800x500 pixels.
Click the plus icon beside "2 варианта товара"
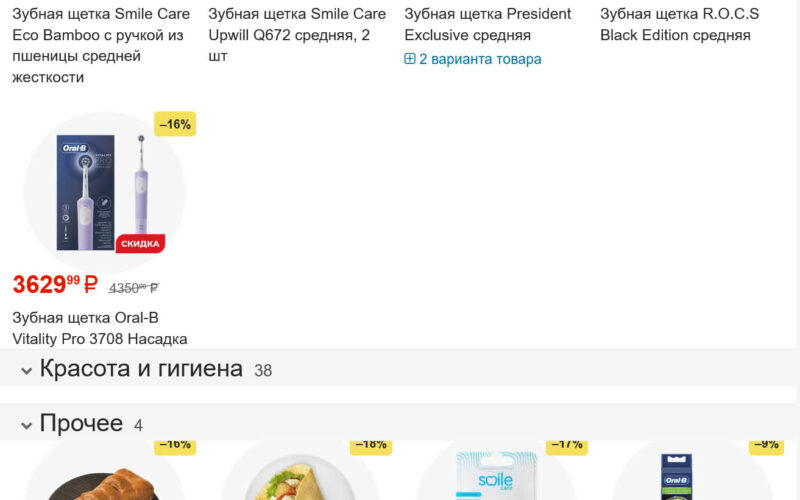tap(410, 59)
